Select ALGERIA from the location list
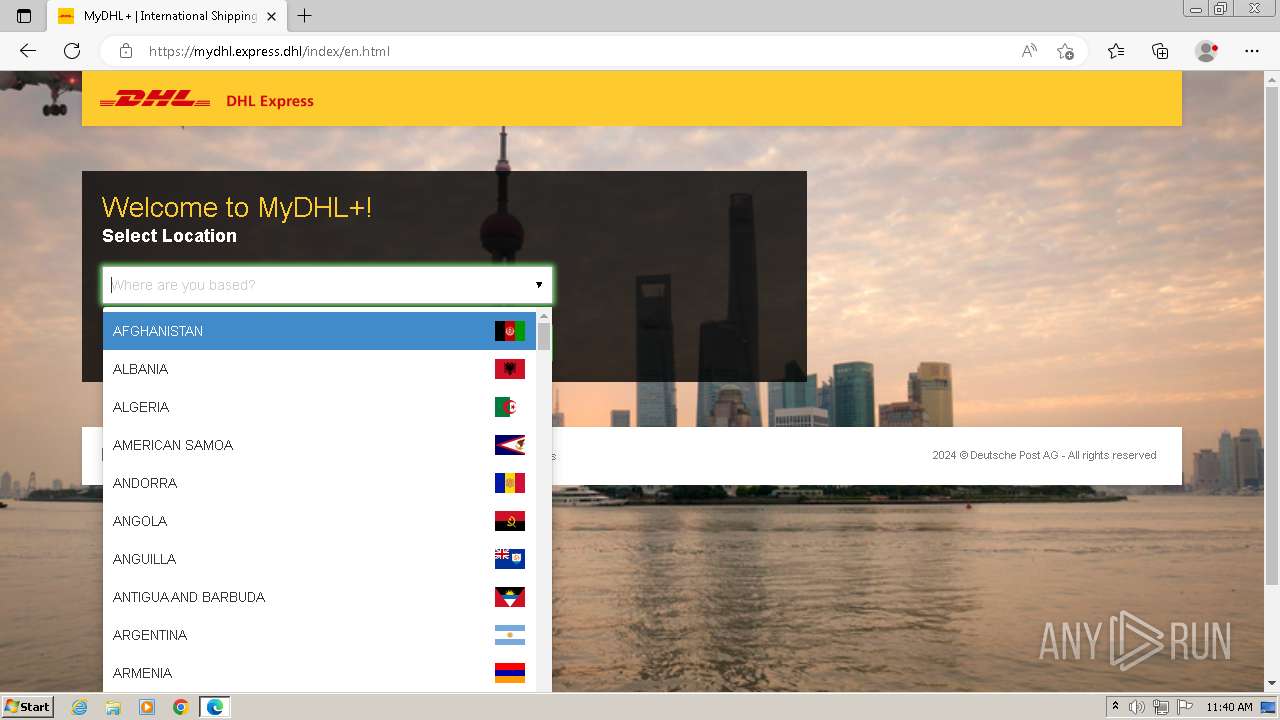Image resolution: width=1280 pixels, height=720 pixels. 319,407
